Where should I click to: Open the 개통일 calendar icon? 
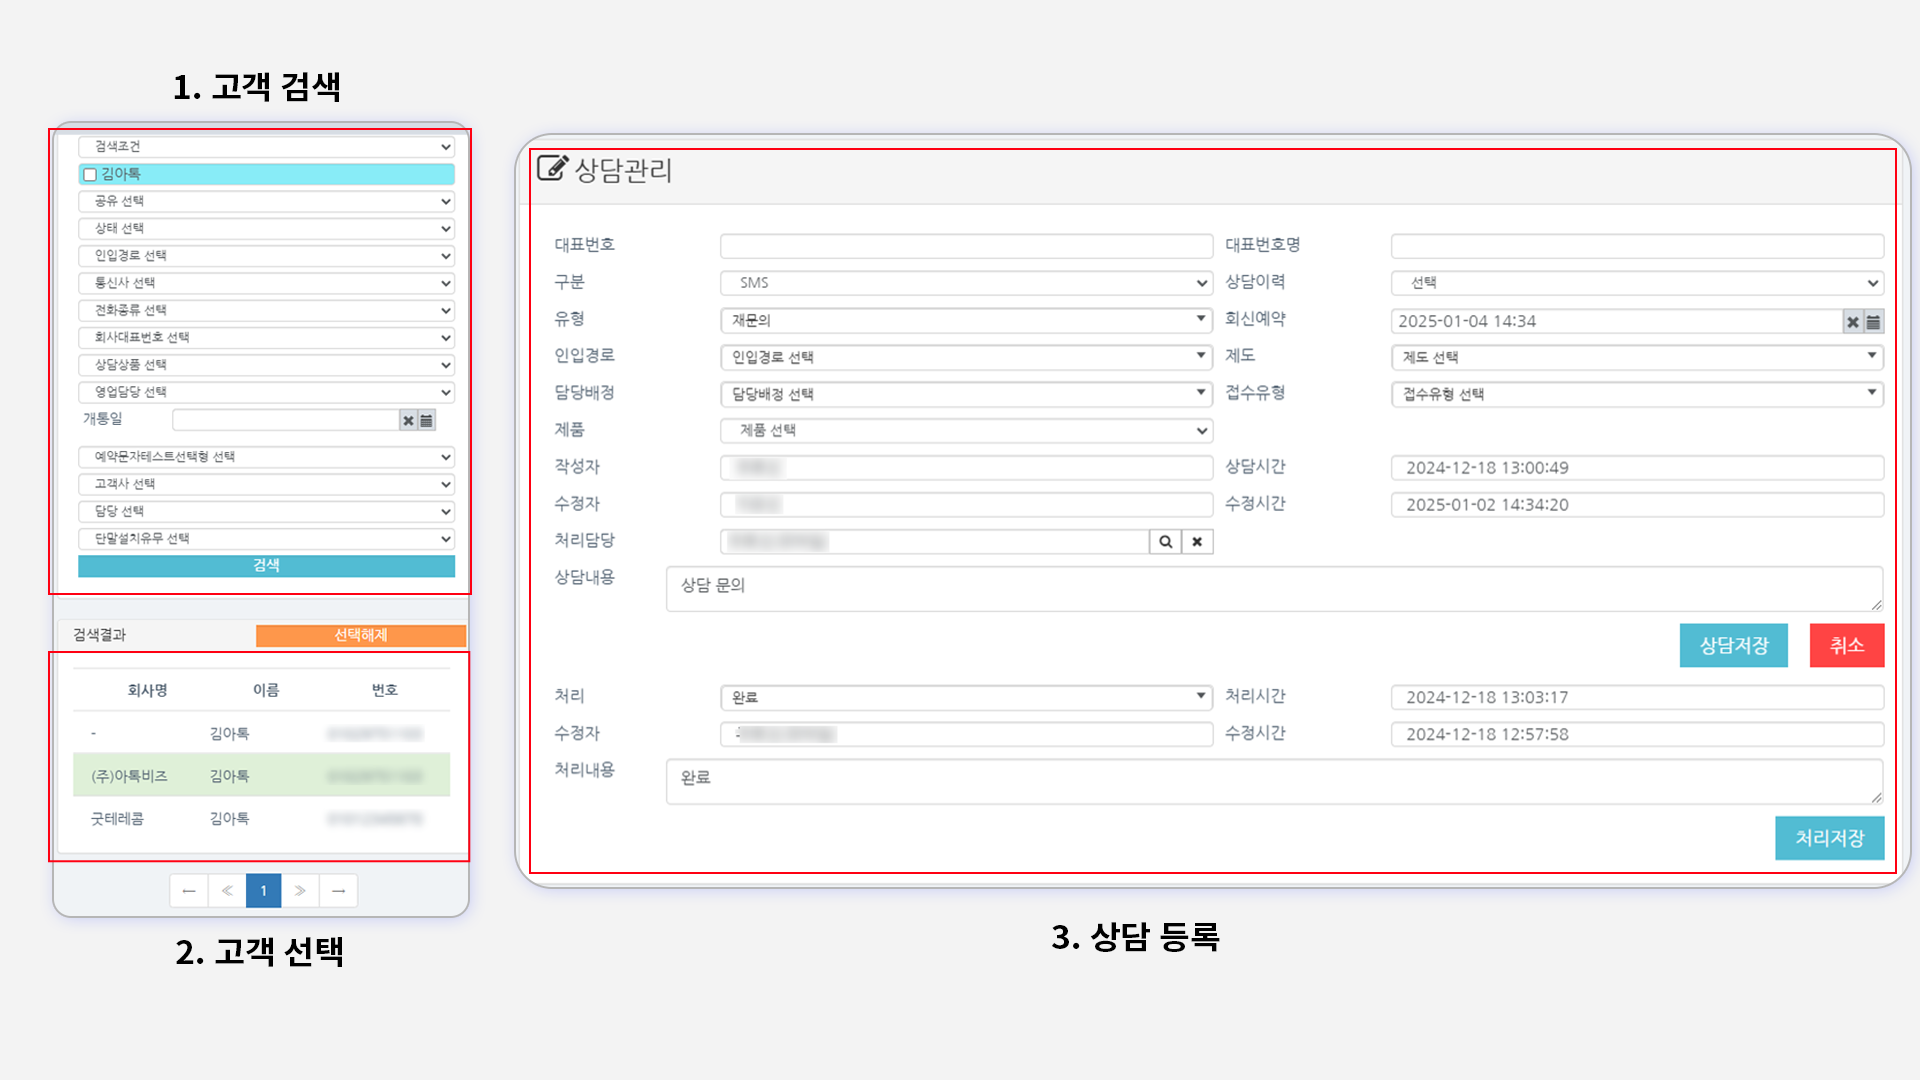(x=427, y=421)
